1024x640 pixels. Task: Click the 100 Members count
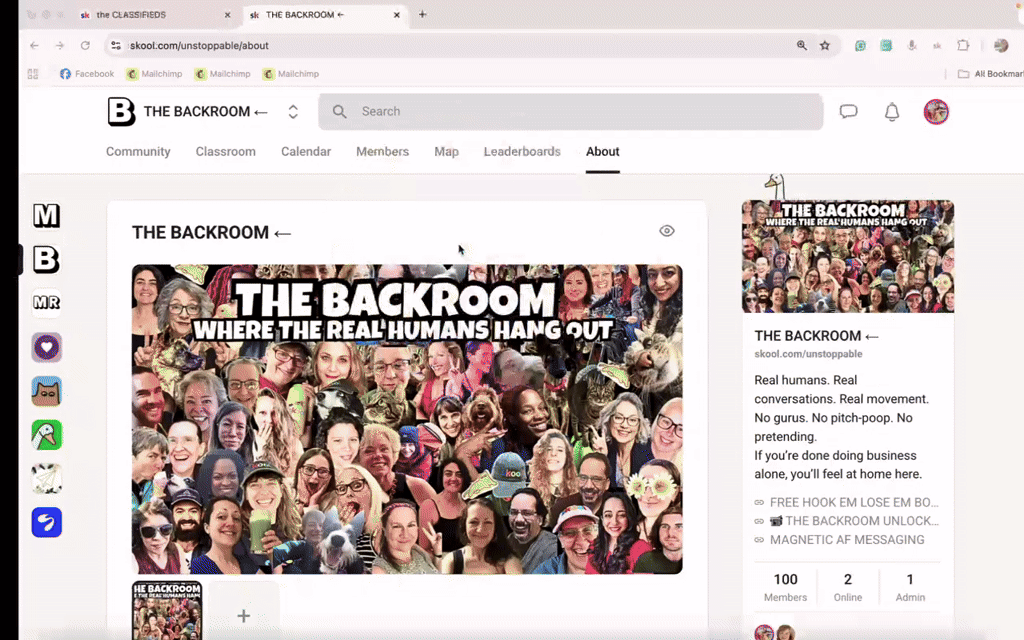tap(785, 587)
